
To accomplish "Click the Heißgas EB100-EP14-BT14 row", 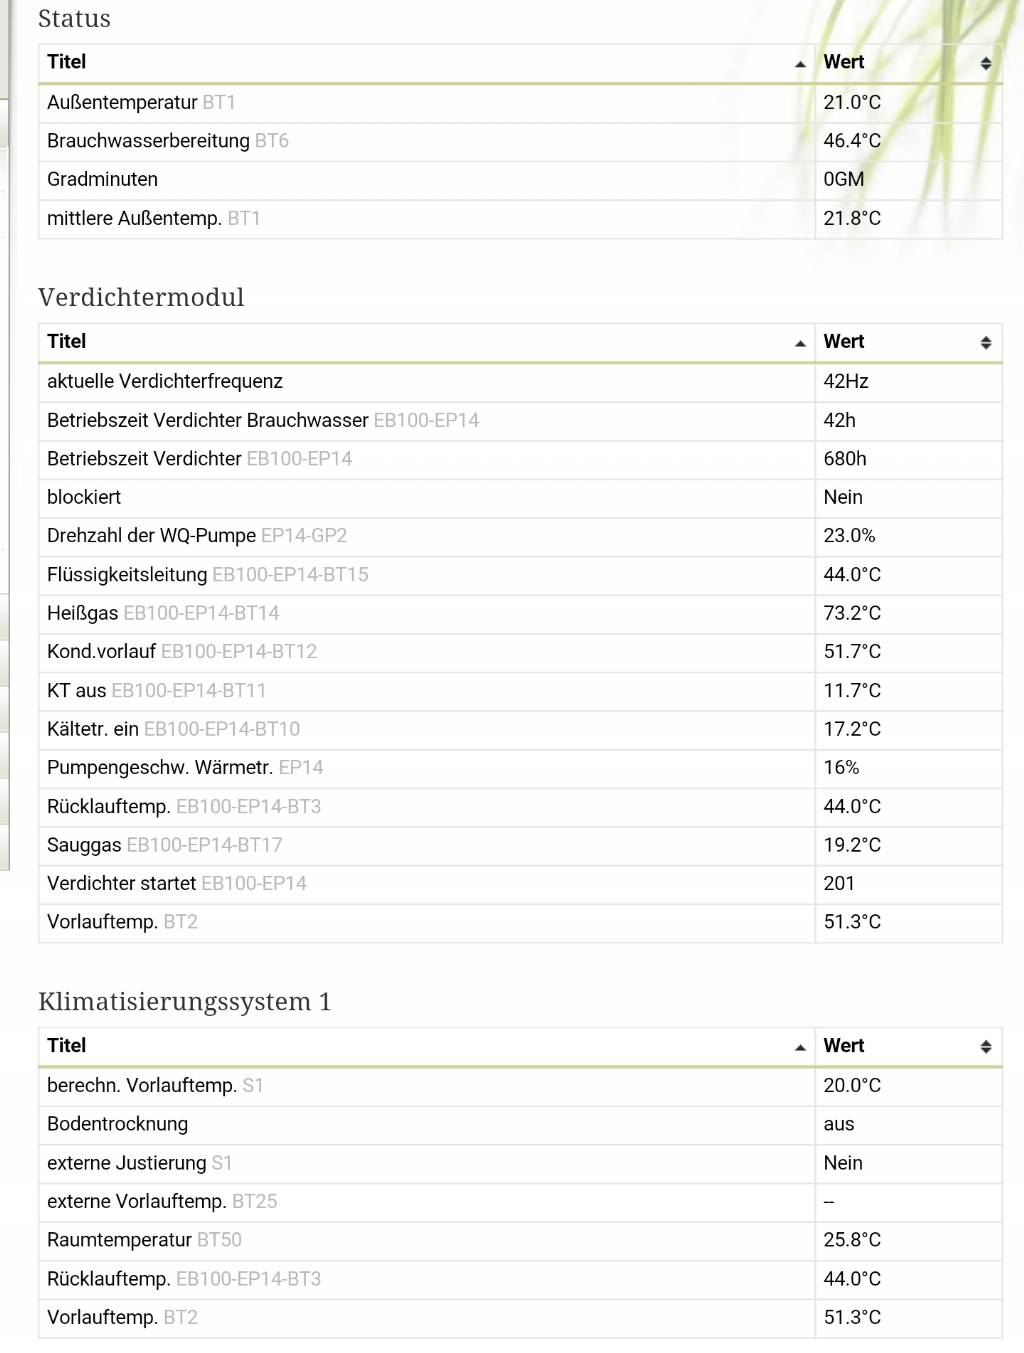I will pyautogui.click(x=520, y=614).
